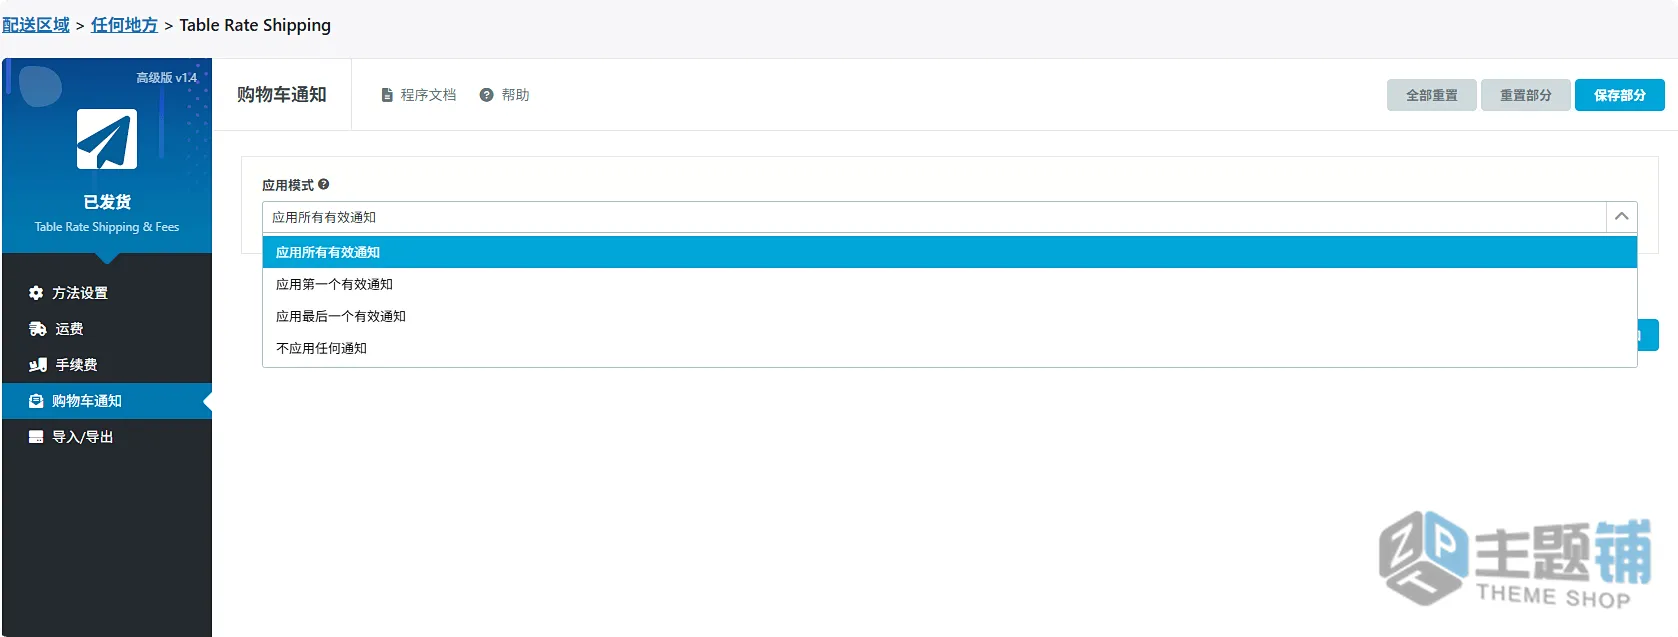Click the truck icon beside 运费

38,329
